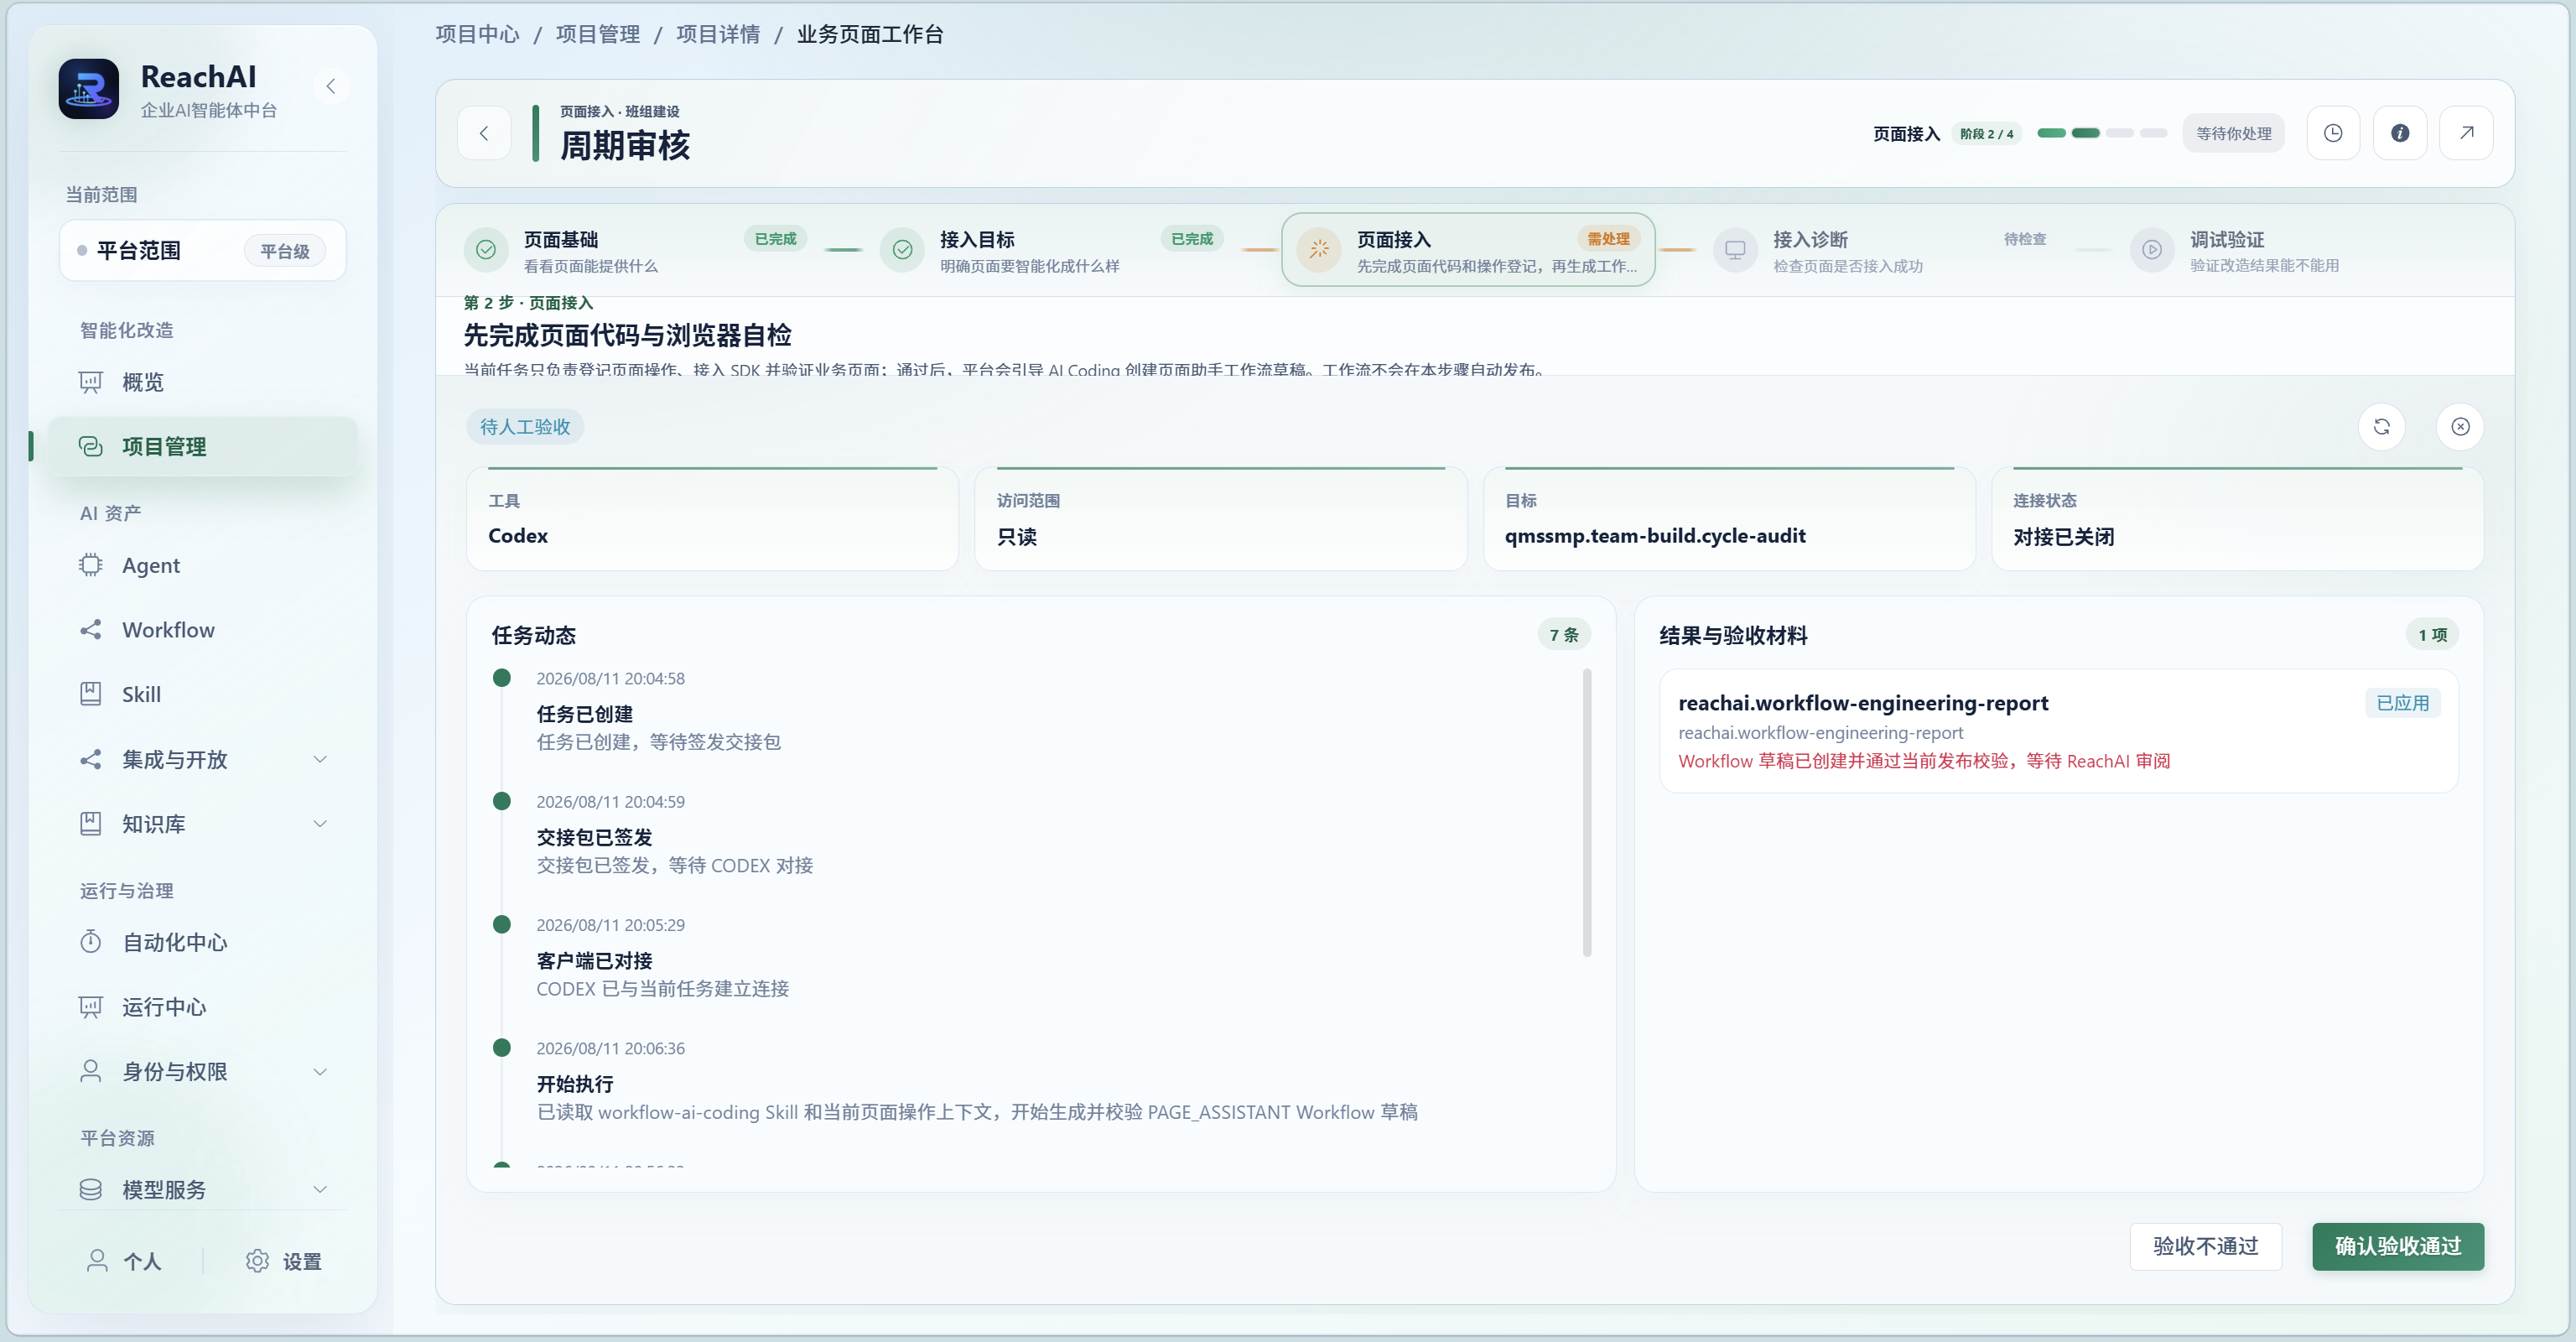Click the 平台级 scope badge
2576x1342 pixels.
pos(285,251)
